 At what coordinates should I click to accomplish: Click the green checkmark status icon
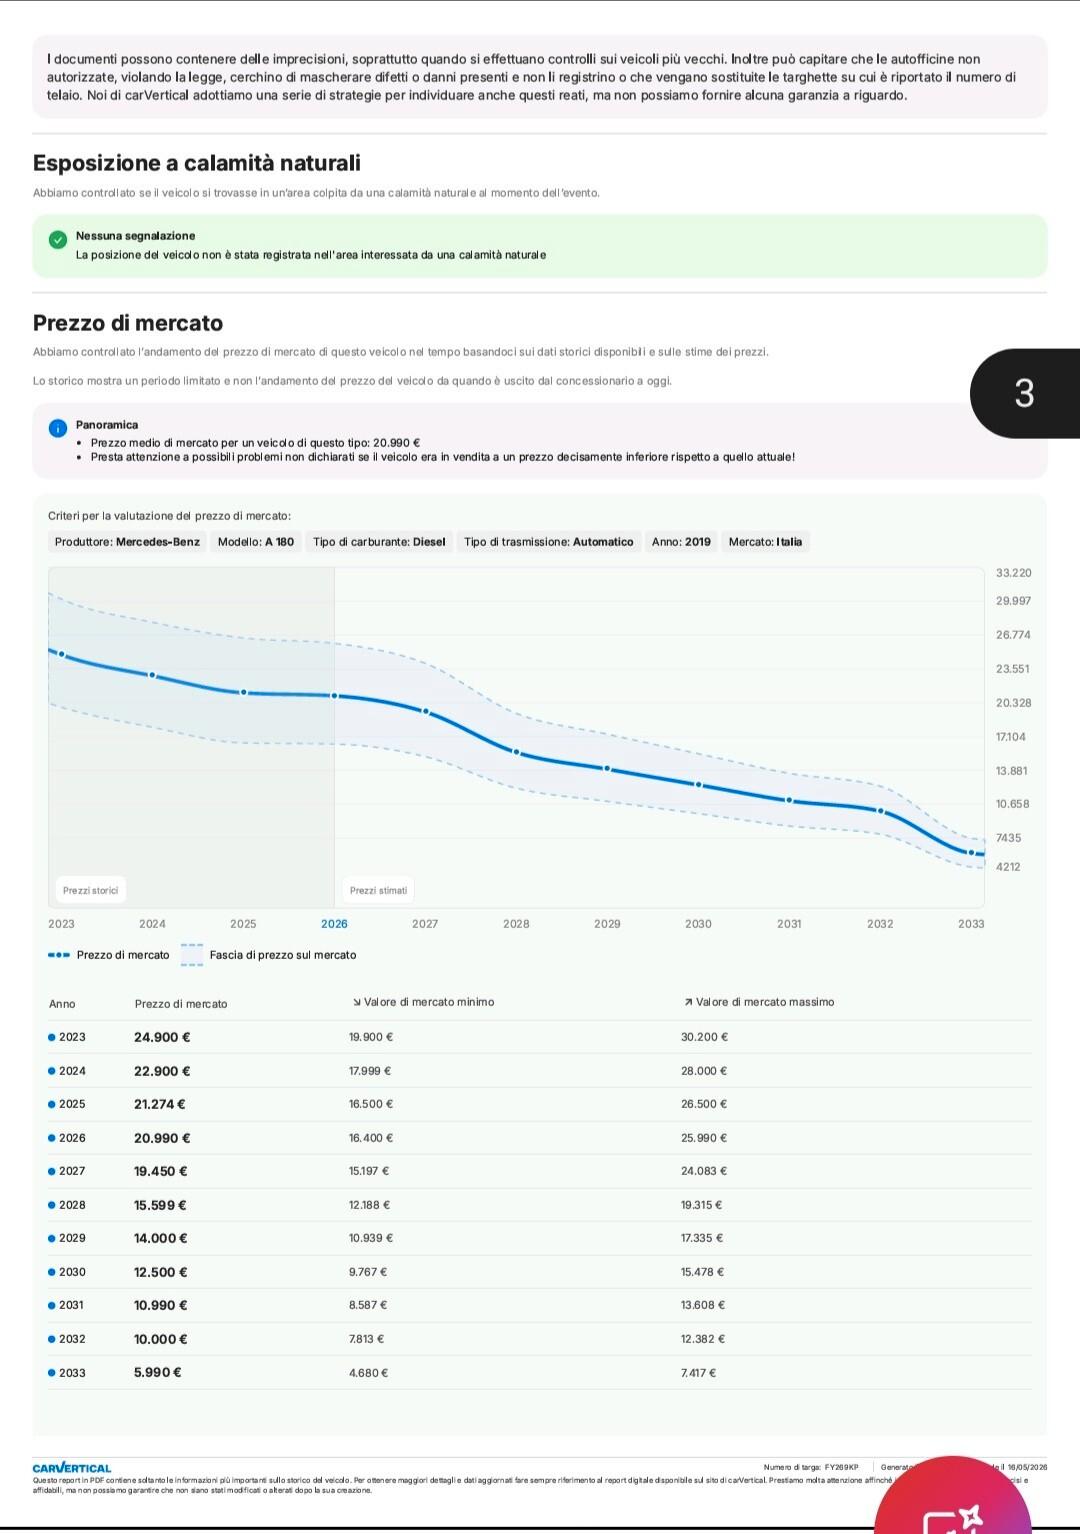58,240
